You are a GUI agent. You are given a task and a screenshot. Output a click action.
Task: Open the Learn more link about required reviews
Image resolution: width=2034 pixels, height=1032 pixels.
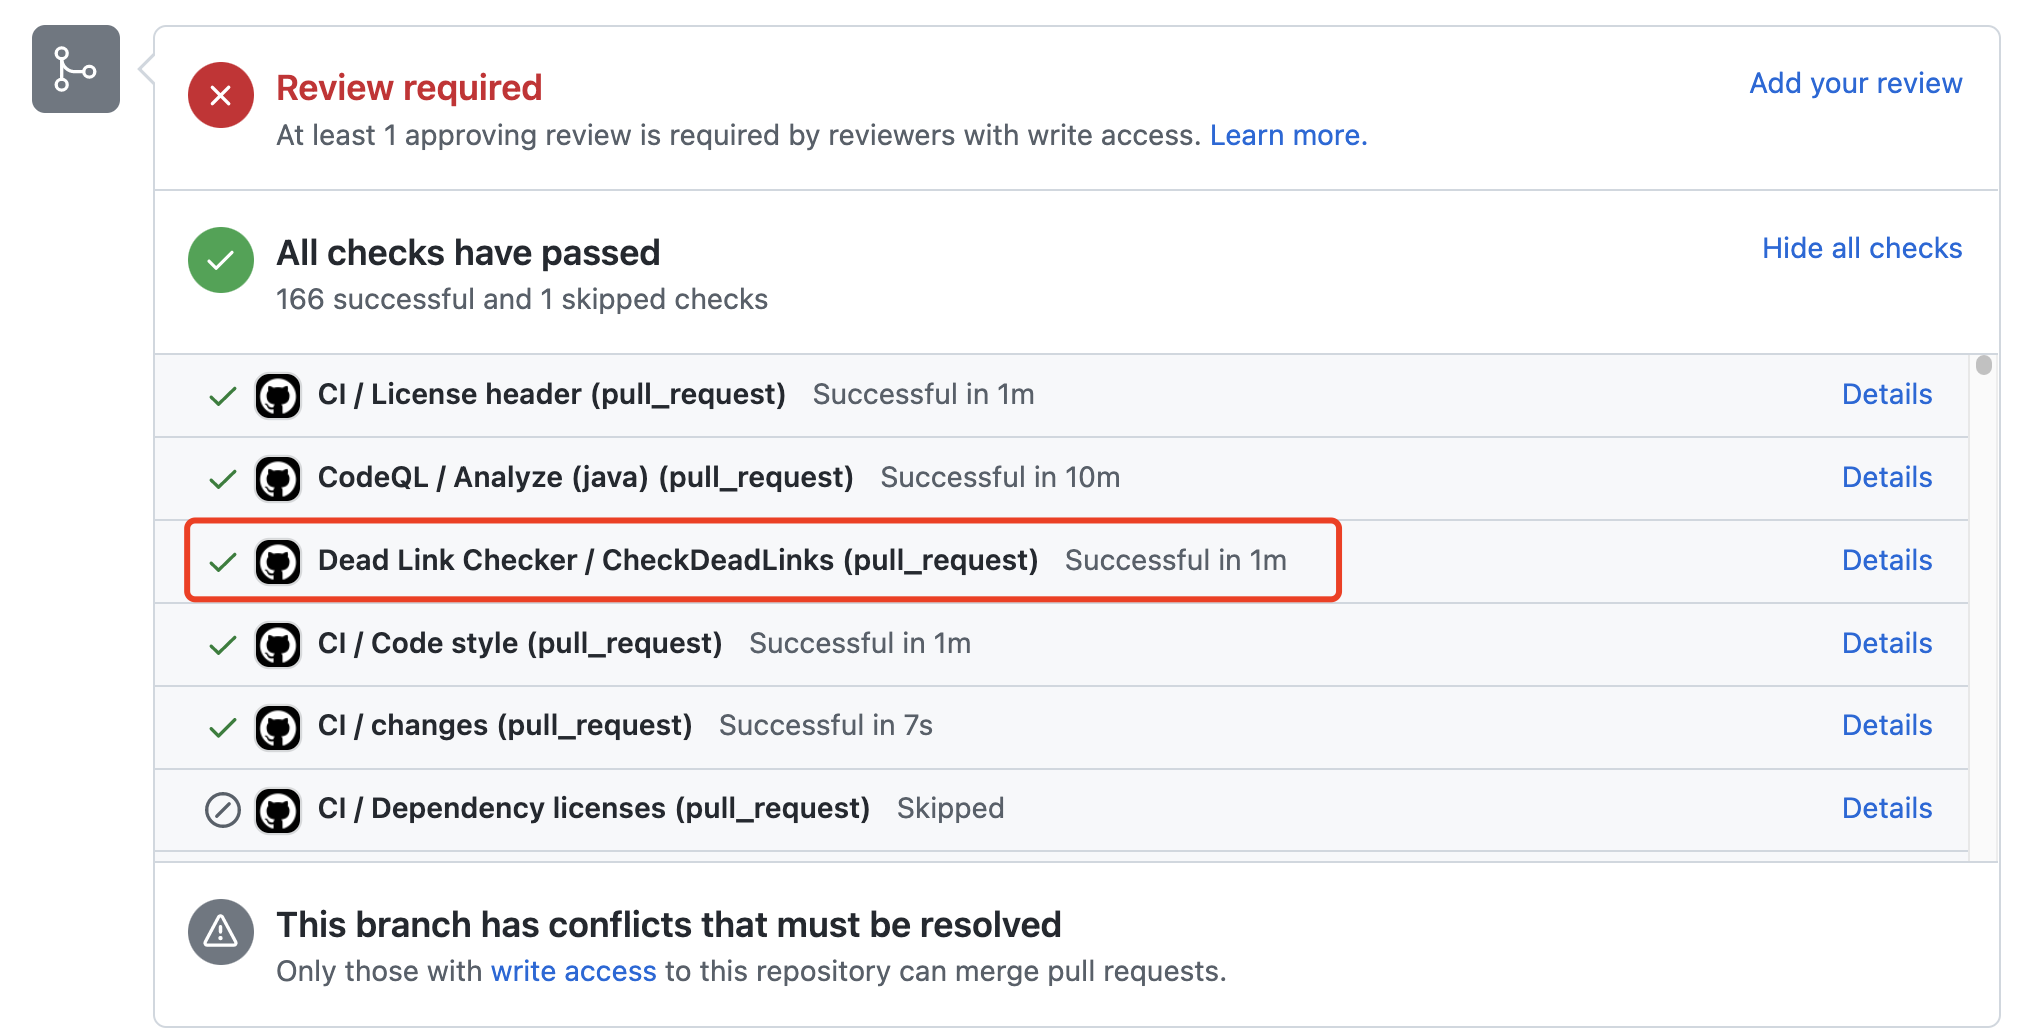tap(1287, 135)
